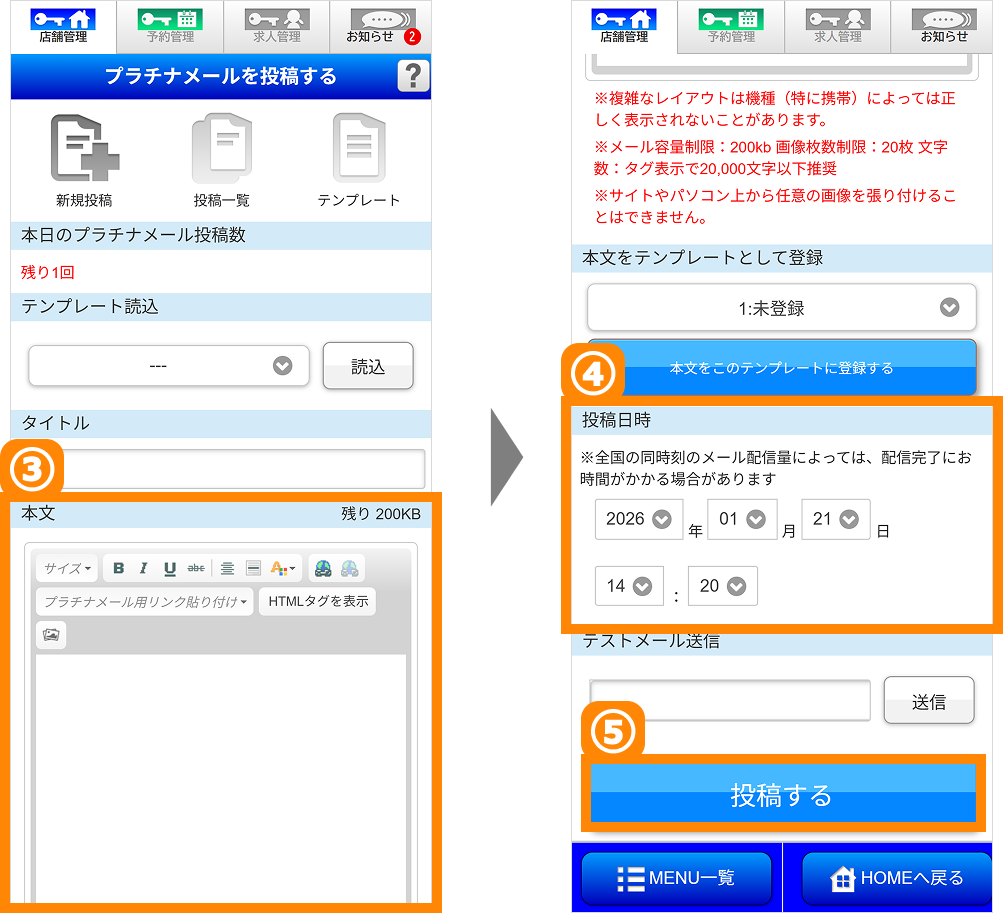Toggle underline formatting in editor
Viewport: 1003px width, 913px height.
click(170, 568)
